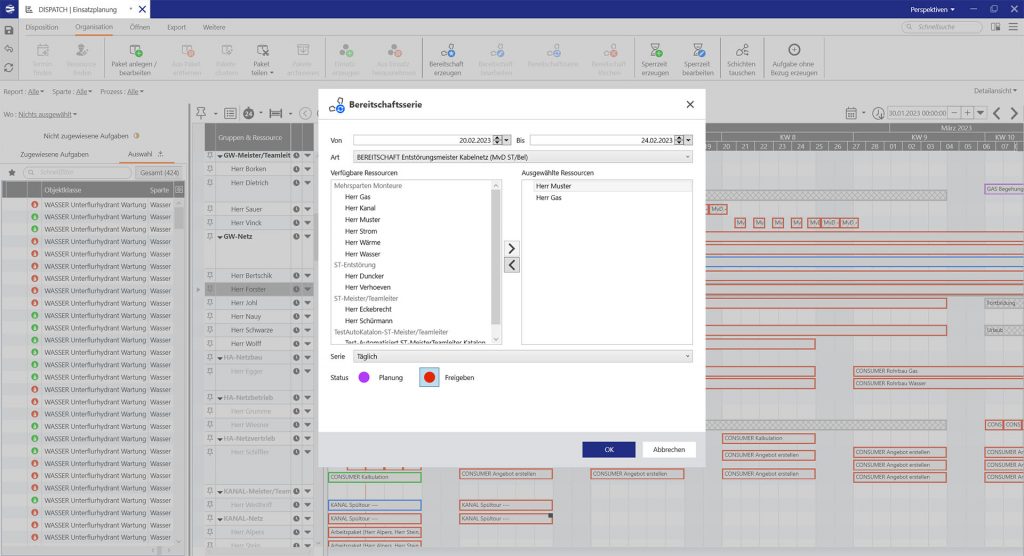Pin the Herr Borken resource row
Viewport: 1024px width, 556px height.
tap(210, 169)
